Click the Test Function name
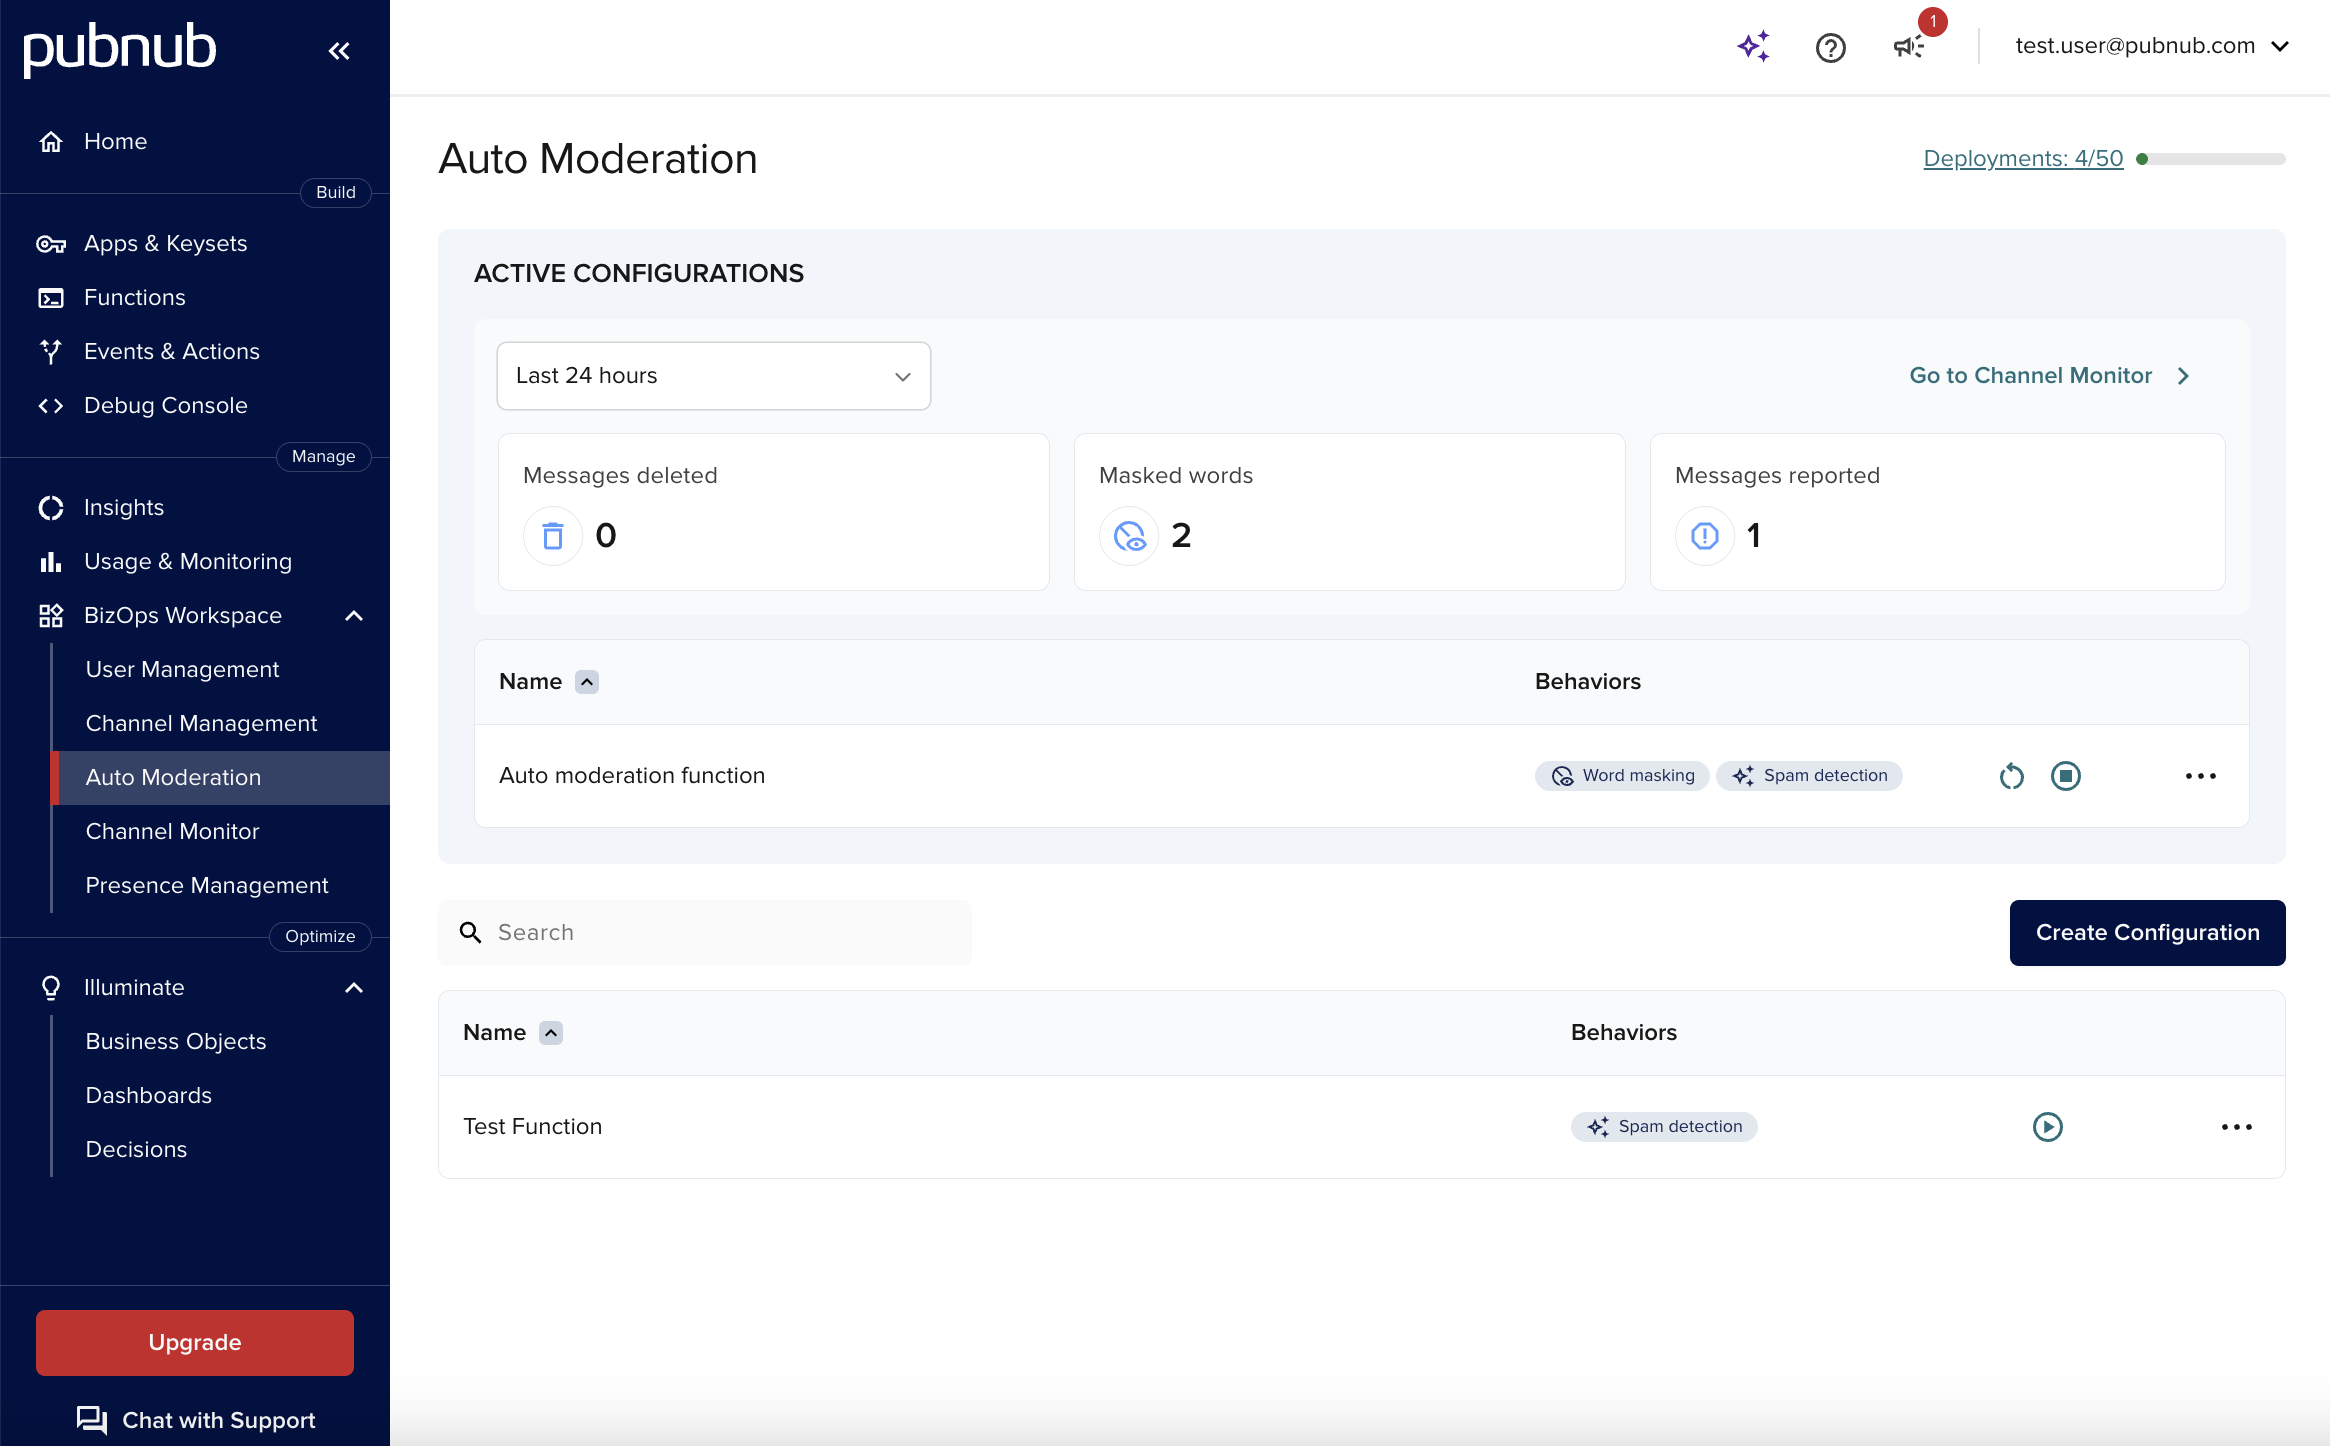 [533, 1127]
